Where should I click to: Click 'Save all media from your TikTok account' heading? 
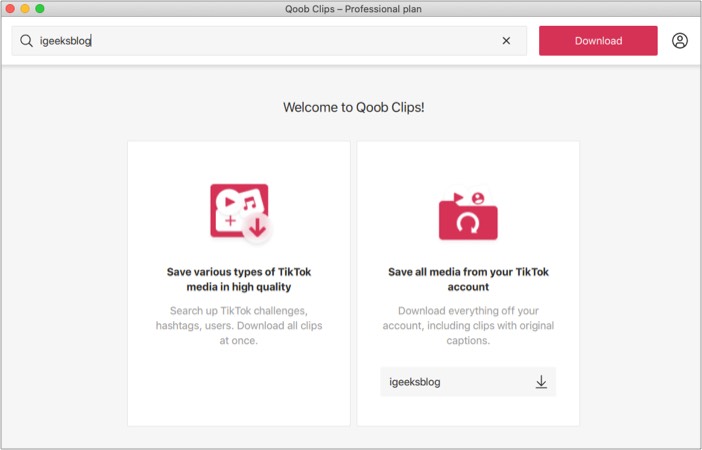coord(468,279)
